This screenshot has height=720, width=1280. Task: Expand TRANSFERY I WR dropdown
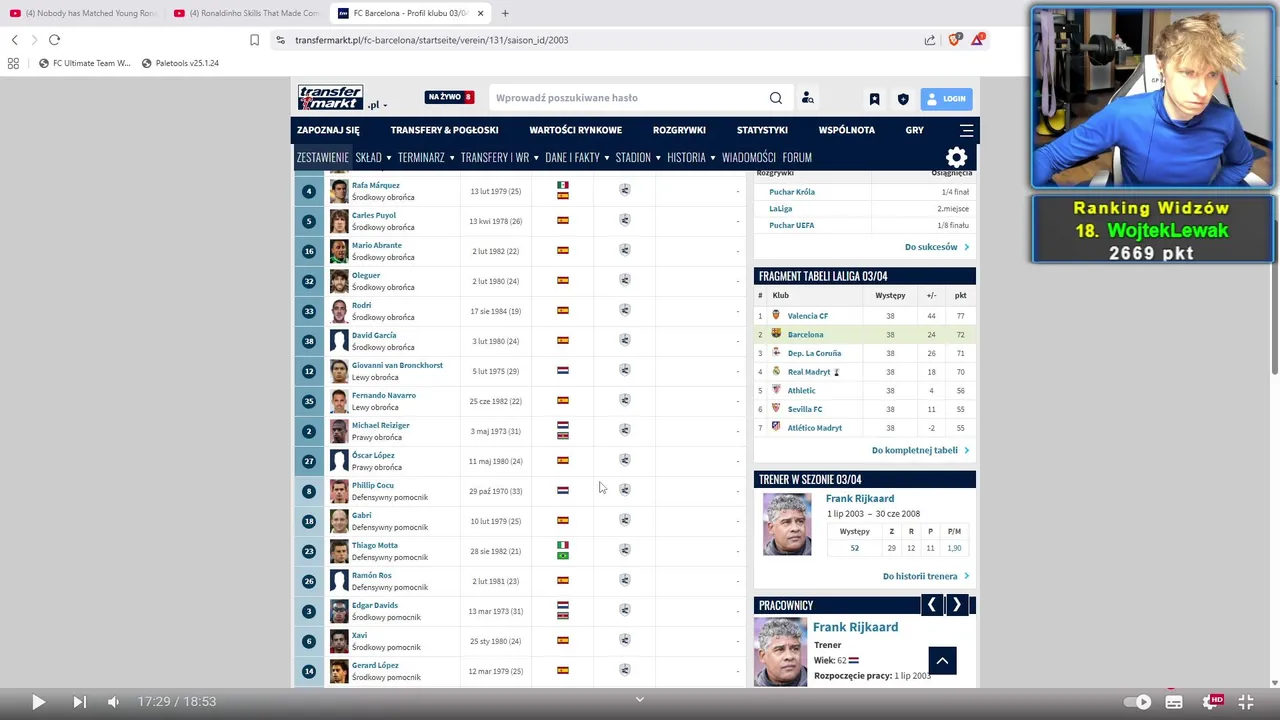(499, 157)
